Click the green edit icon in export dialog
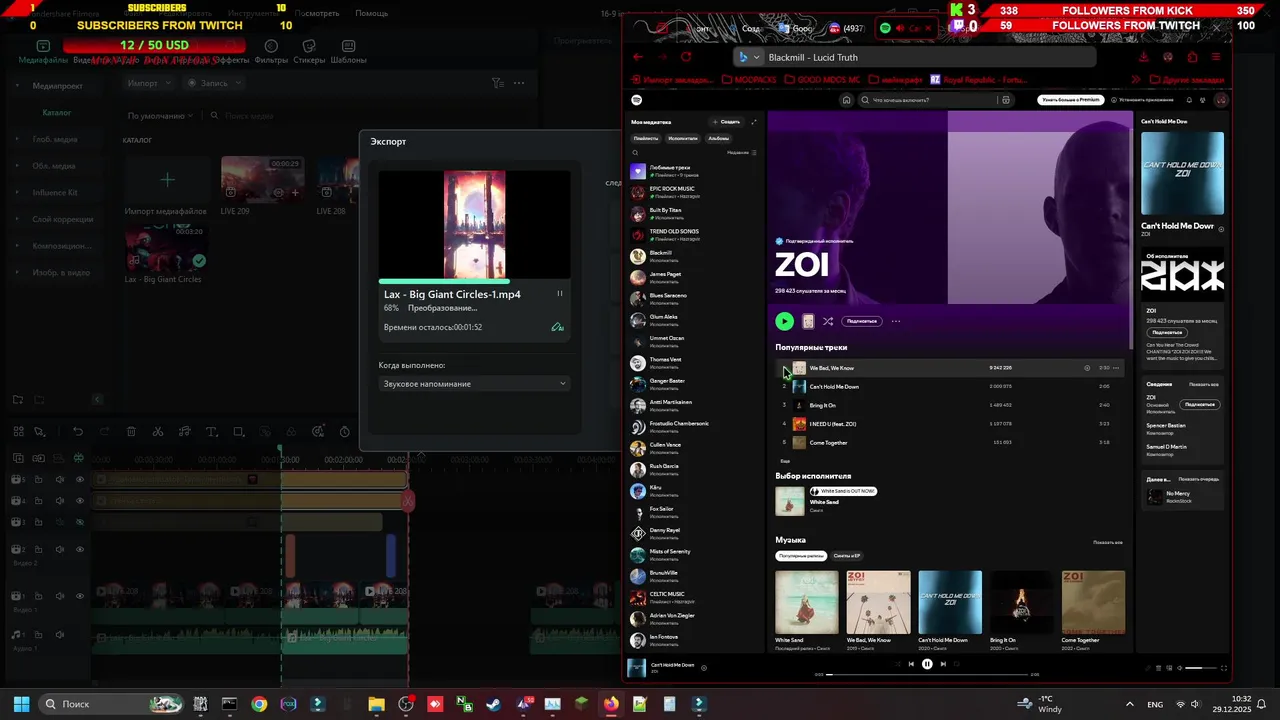 [557, 327]
